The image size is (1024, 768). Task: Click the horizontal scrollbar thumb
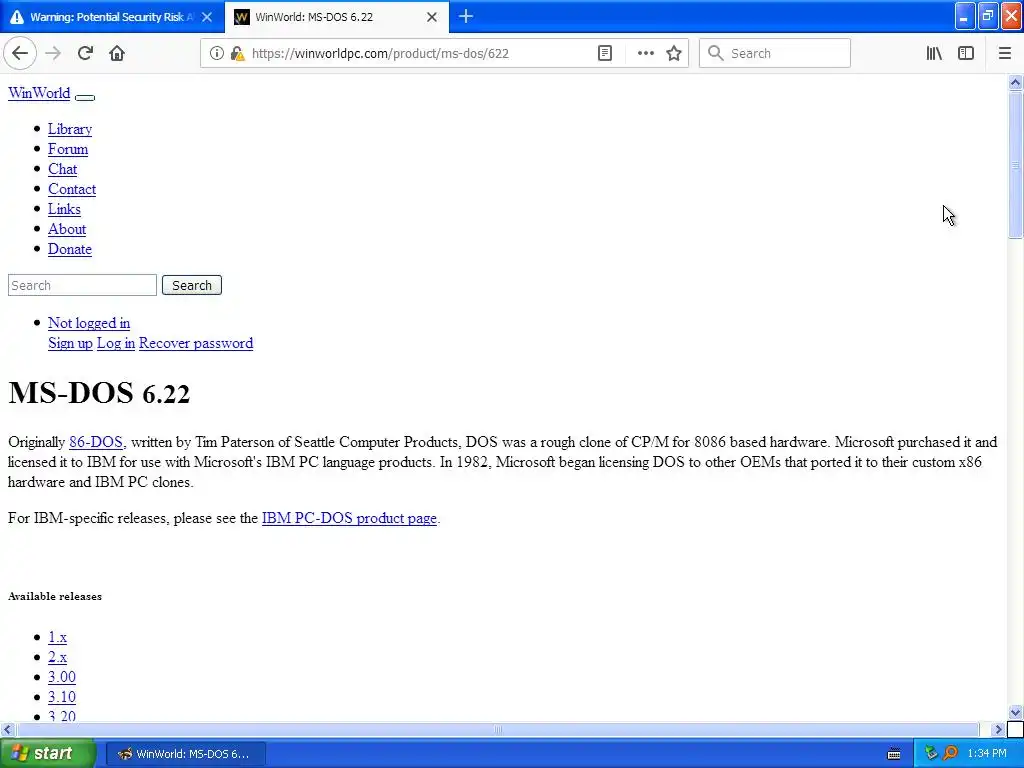[498, 729]
